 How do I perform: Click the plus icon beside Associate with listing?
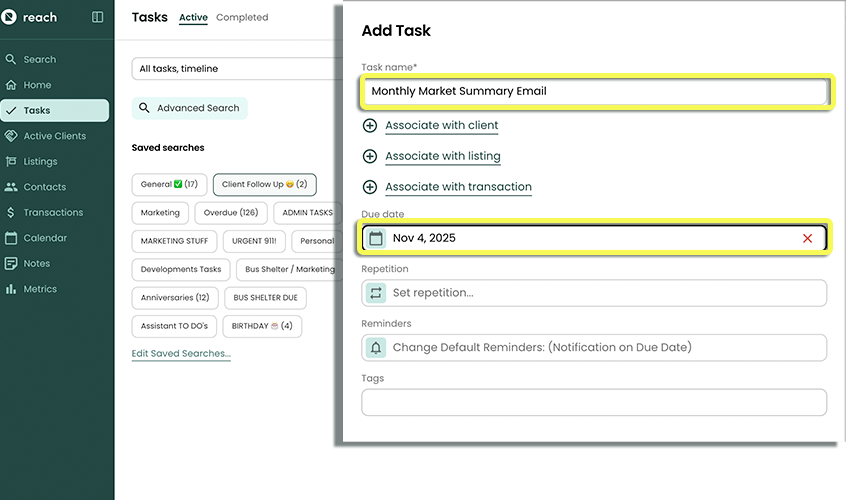tap(370, 157)
